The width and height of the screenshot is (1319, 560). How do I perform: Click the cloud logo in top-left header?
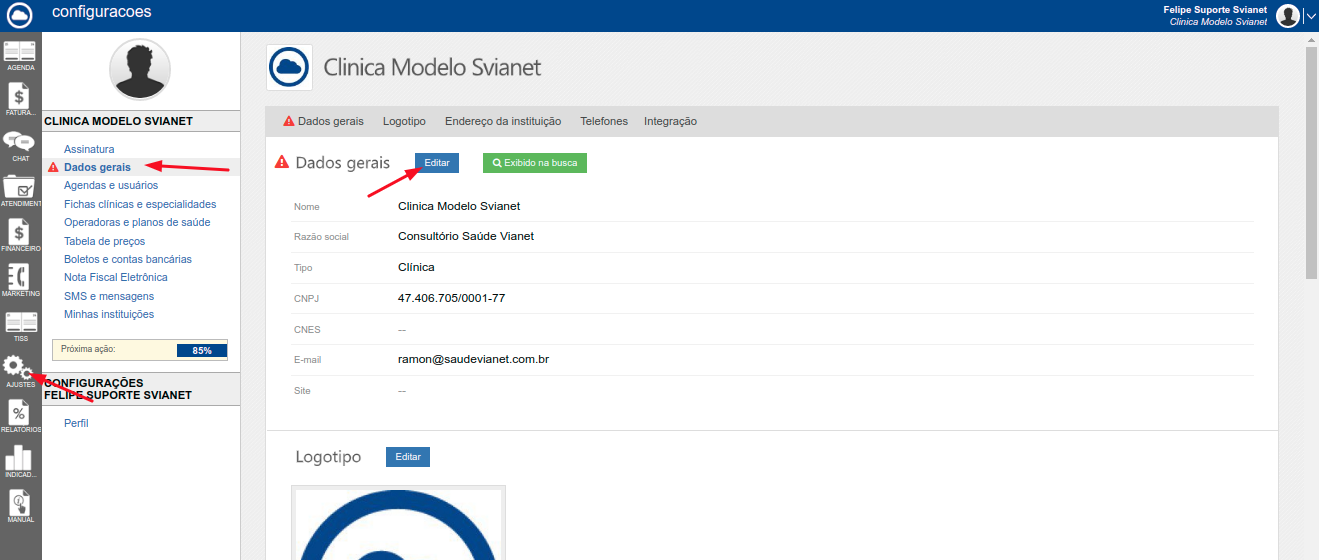point(20,14)
